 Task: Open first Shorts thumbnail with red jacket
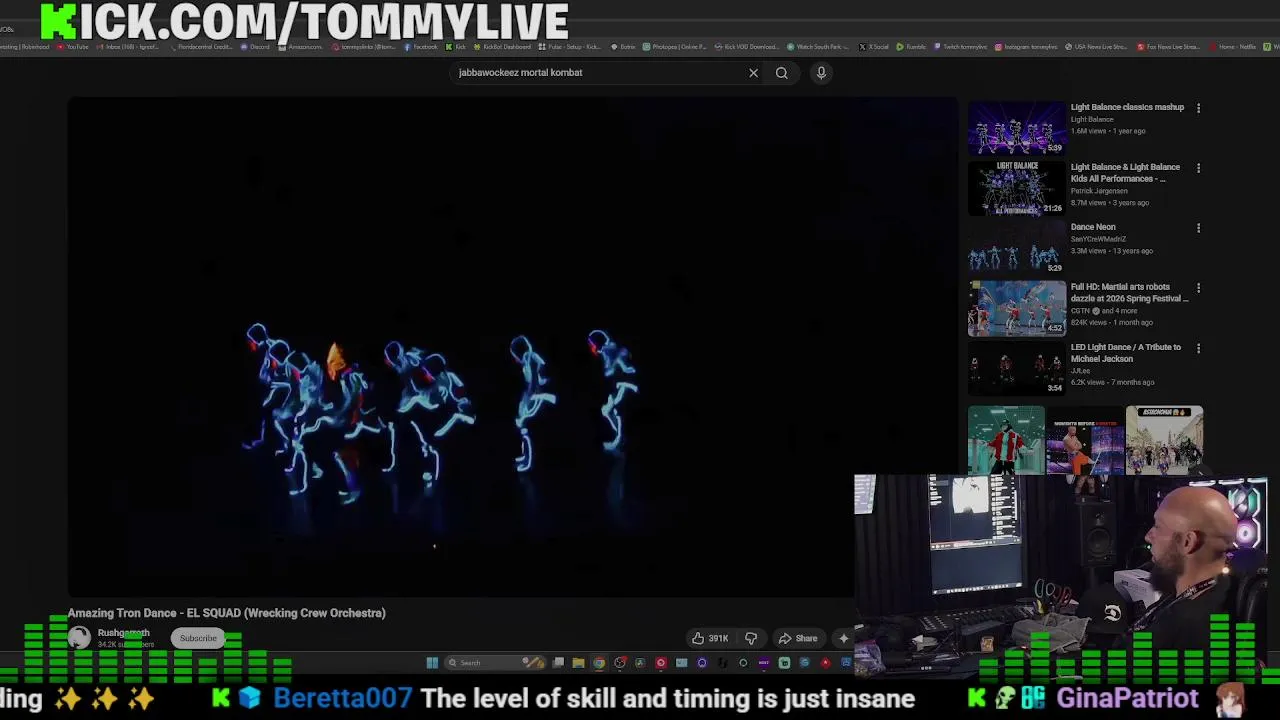pyautogui.click(x=1006, y=440)
